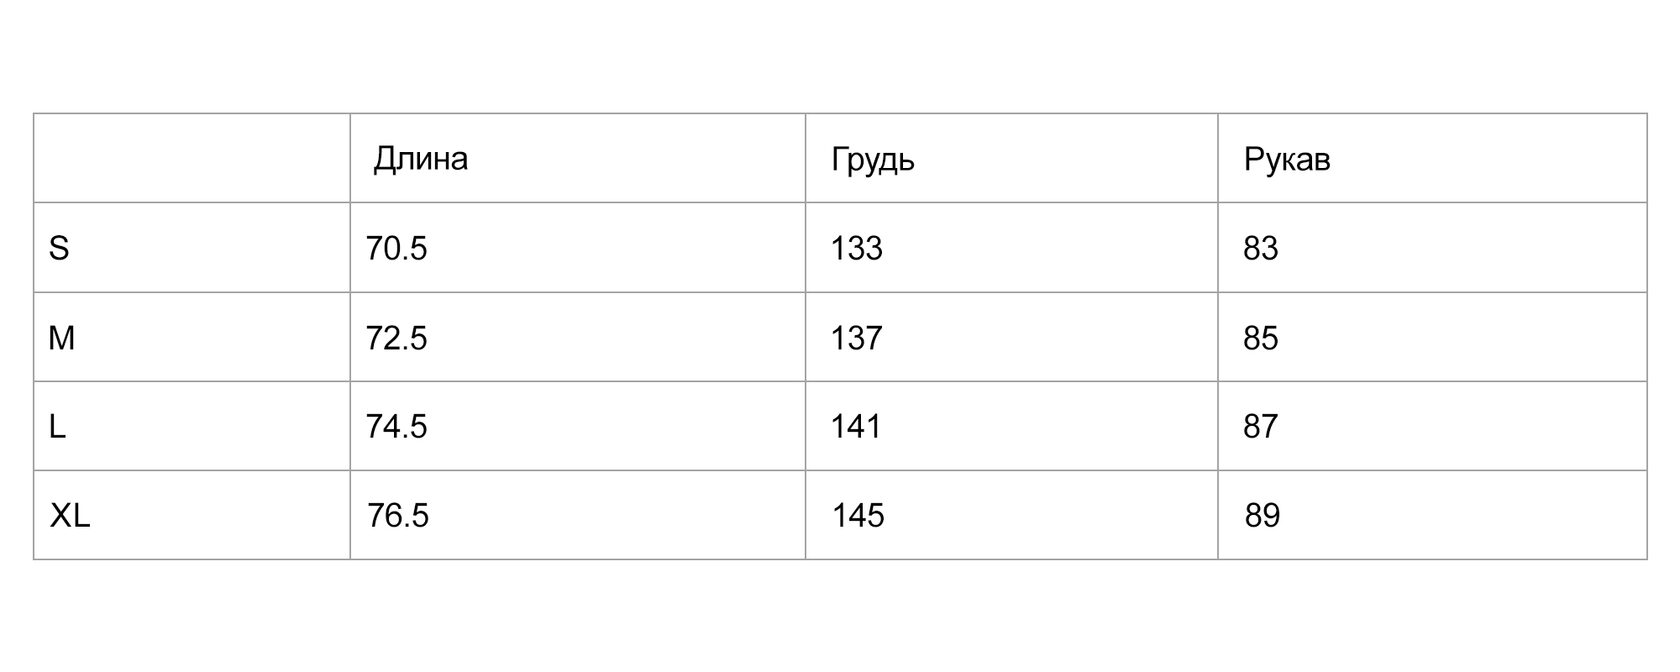Viewport: 1680px width, 672px height.
Task: Click the empty top-left header cell
Action: tap(191, 158)
